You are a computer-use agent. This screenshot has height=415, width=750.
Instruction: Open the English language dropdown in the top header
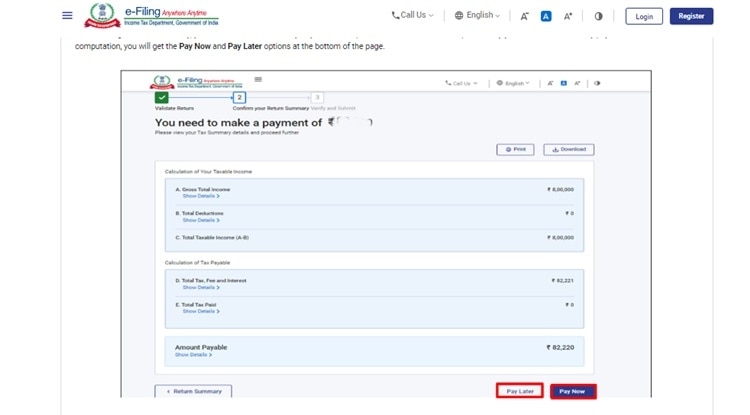click(x=477, y=16)
